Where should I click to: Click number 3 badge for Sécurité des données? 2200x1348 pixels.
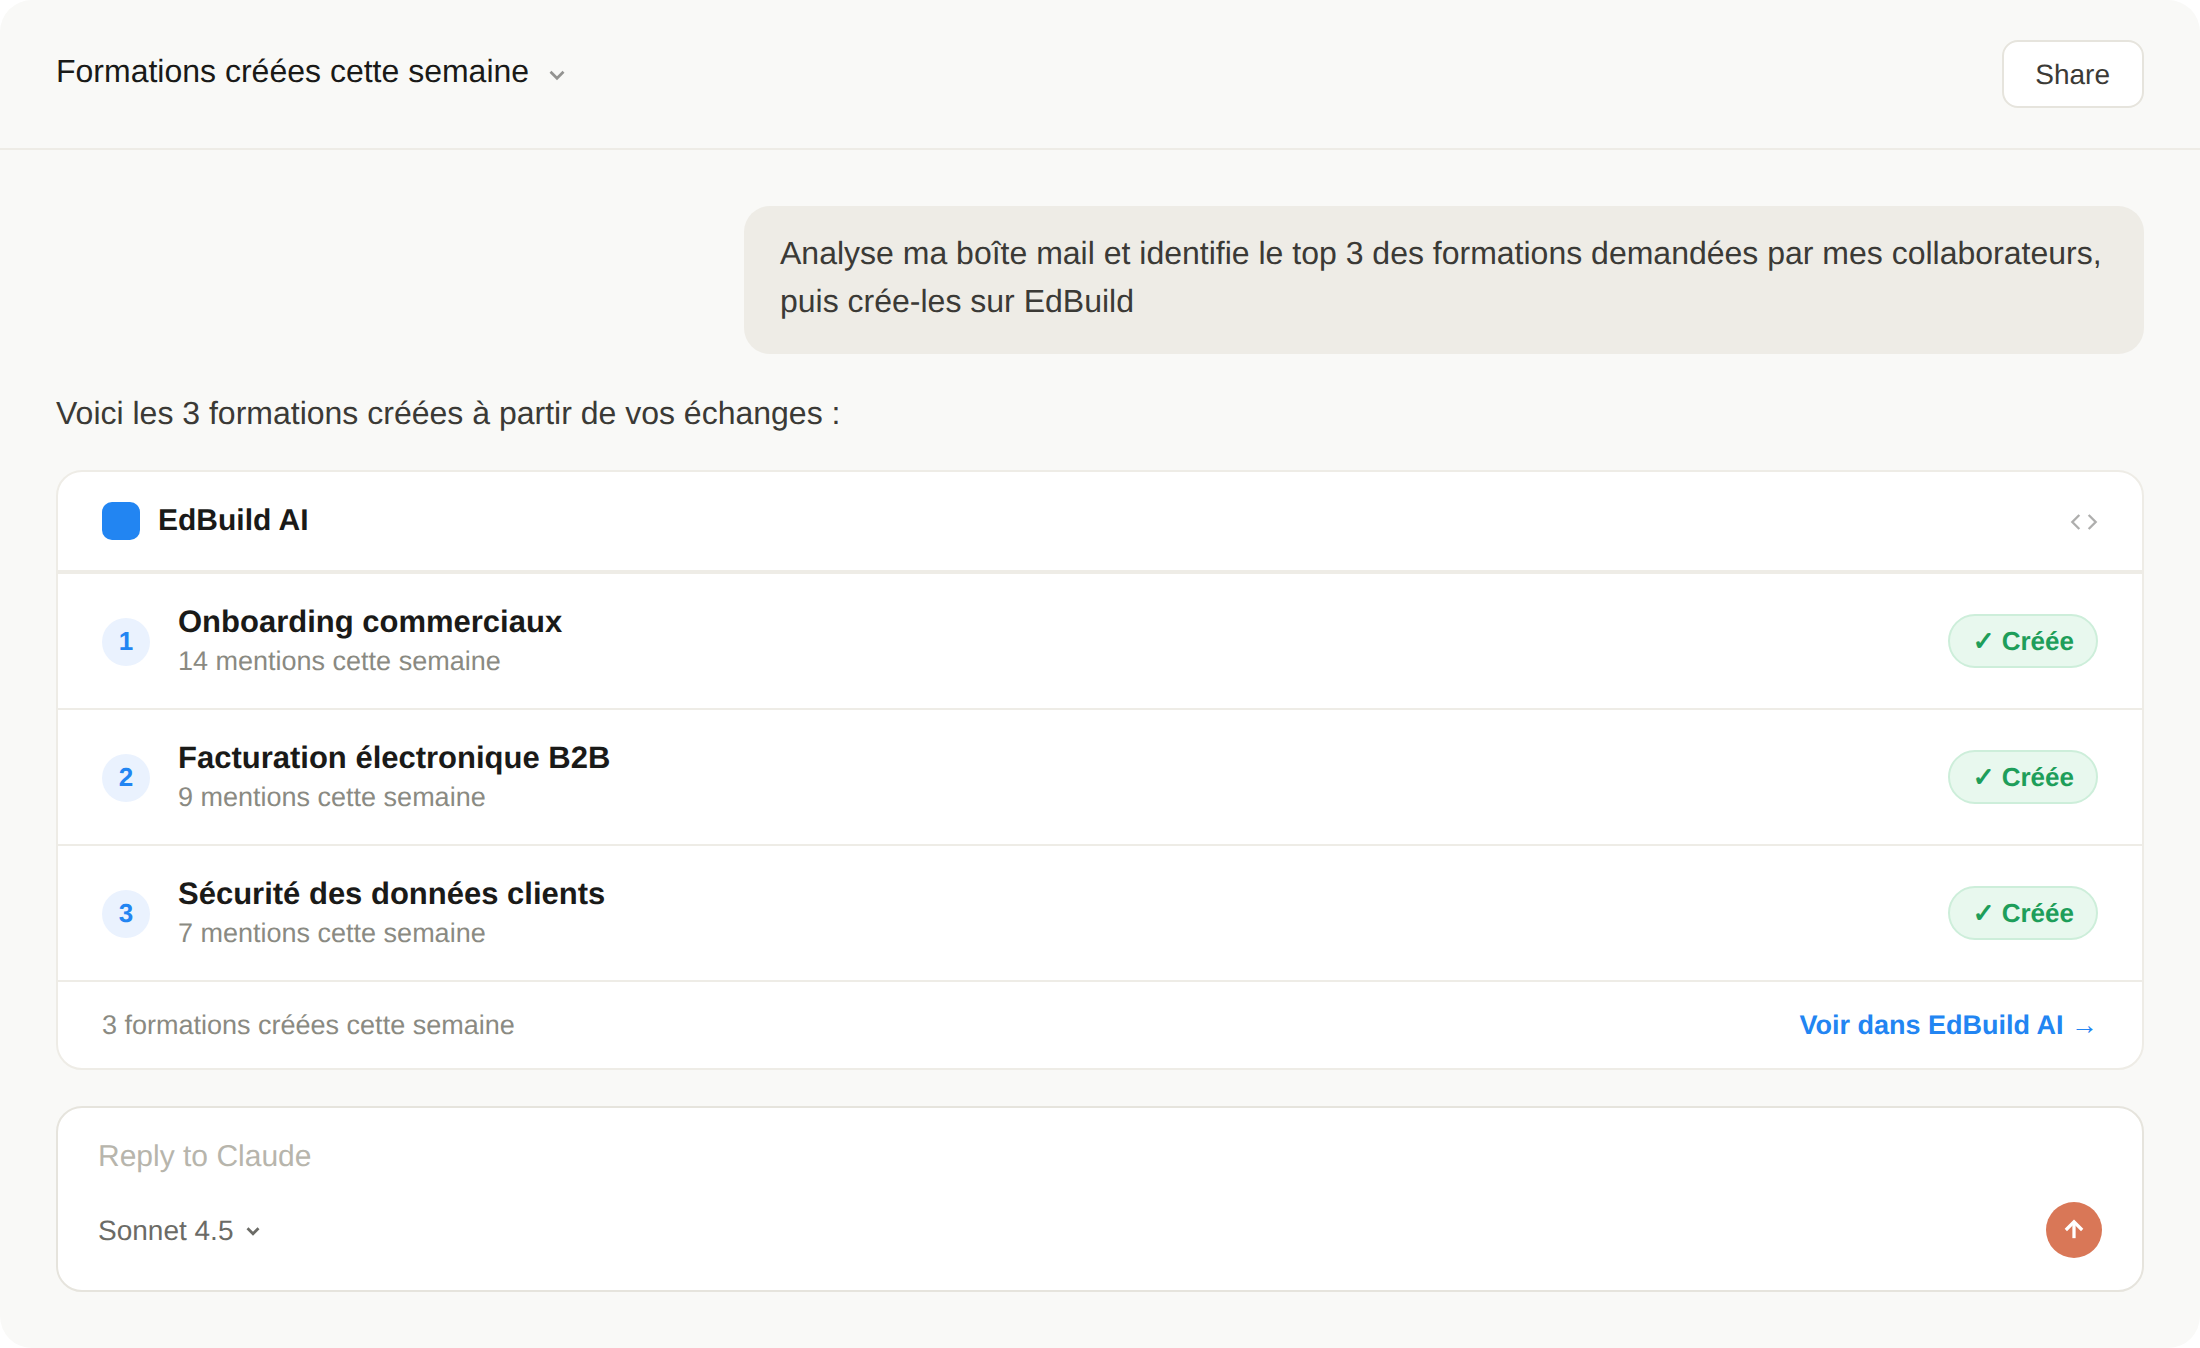point(126,913)
